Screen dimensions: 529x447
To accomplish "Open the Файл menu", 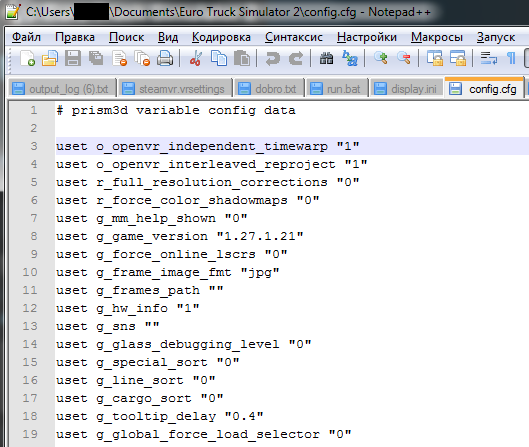I will pos(26,37).
